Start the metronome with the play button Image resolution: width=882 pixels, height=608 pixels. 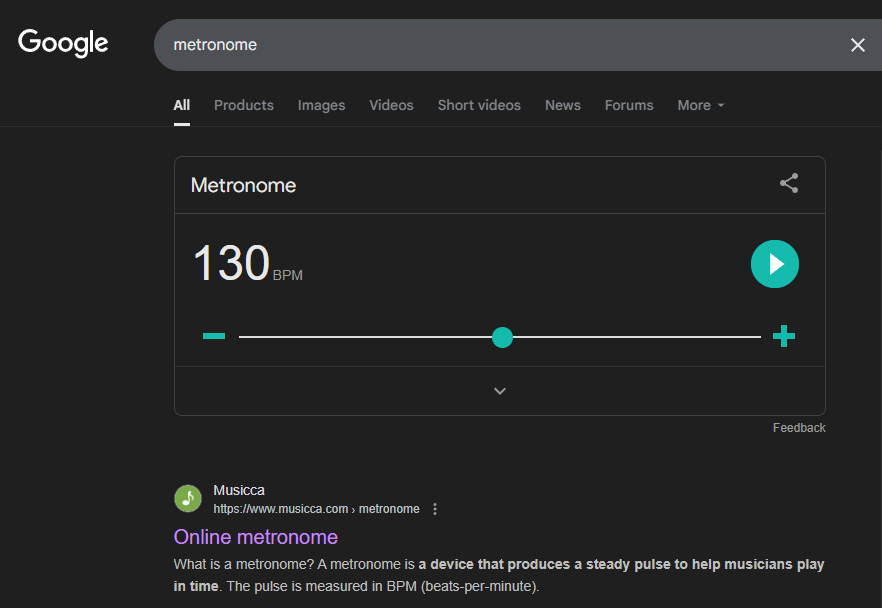tap(775, 264)
